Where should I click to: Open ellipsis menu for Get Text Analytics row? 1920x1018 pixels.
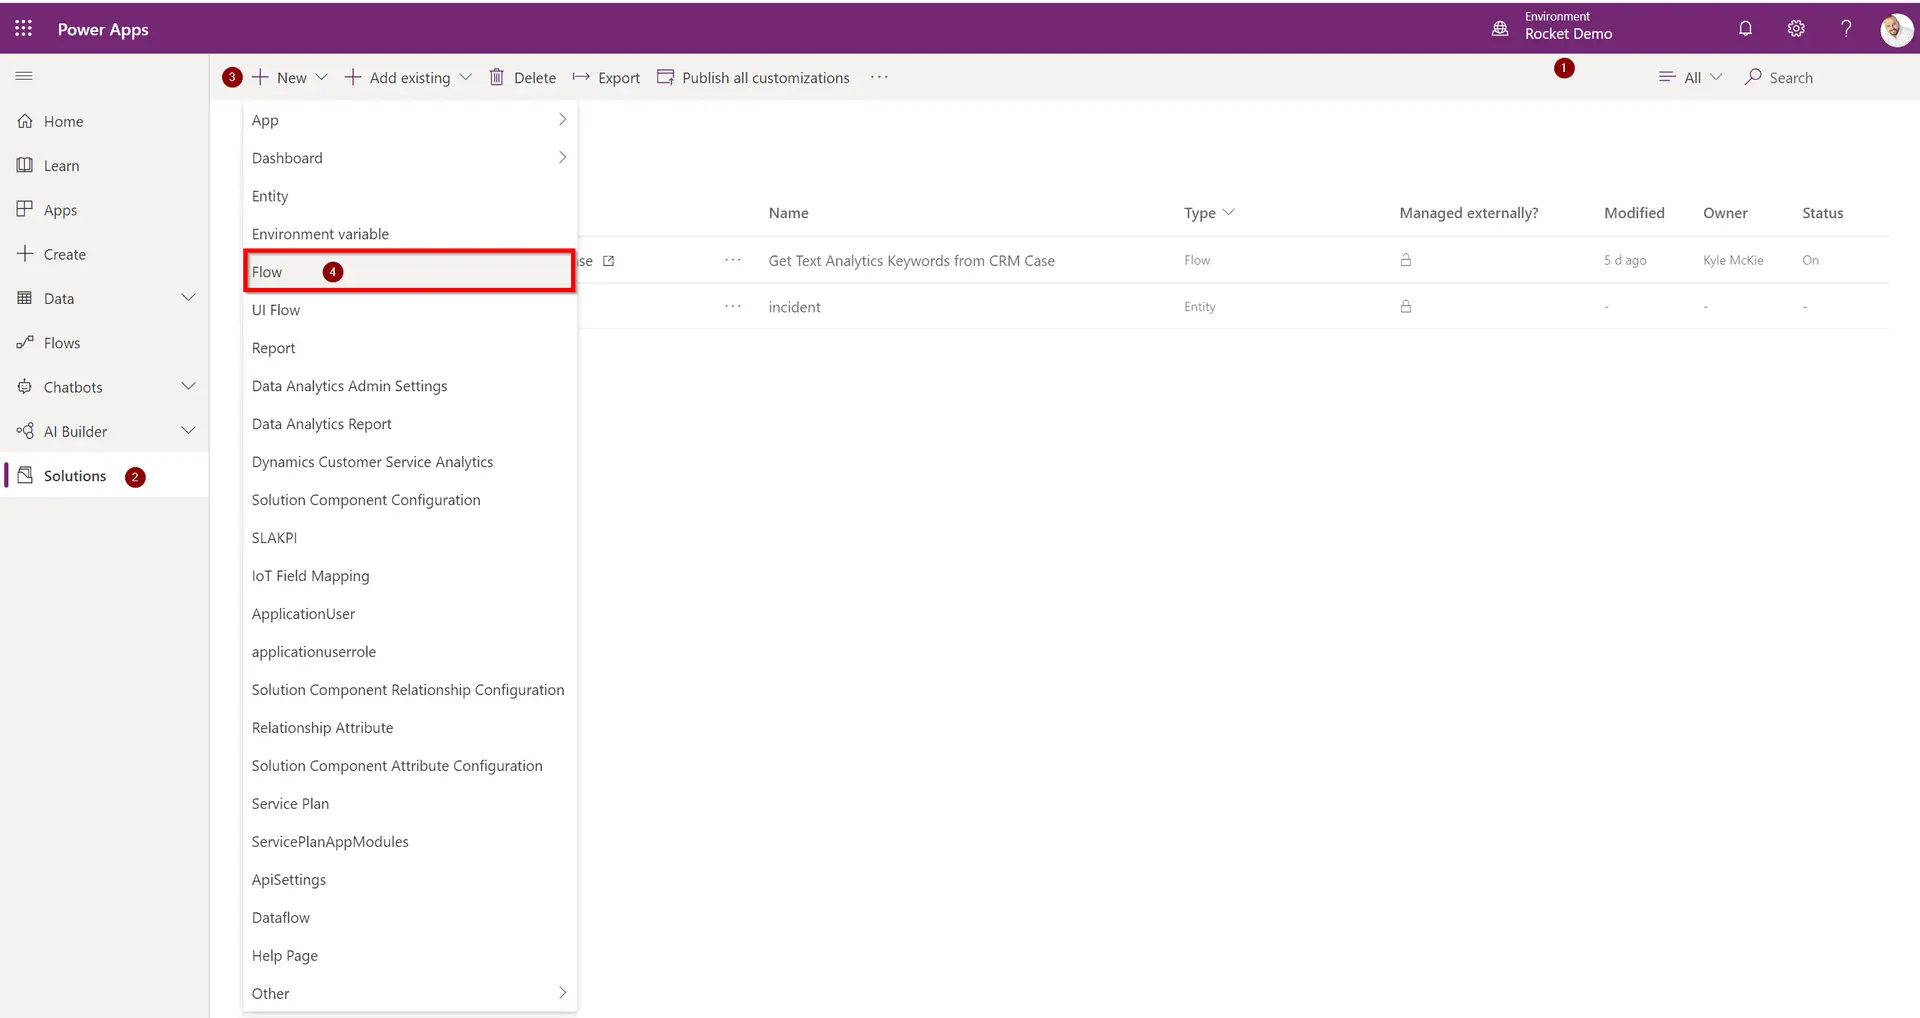coord(733,260)
